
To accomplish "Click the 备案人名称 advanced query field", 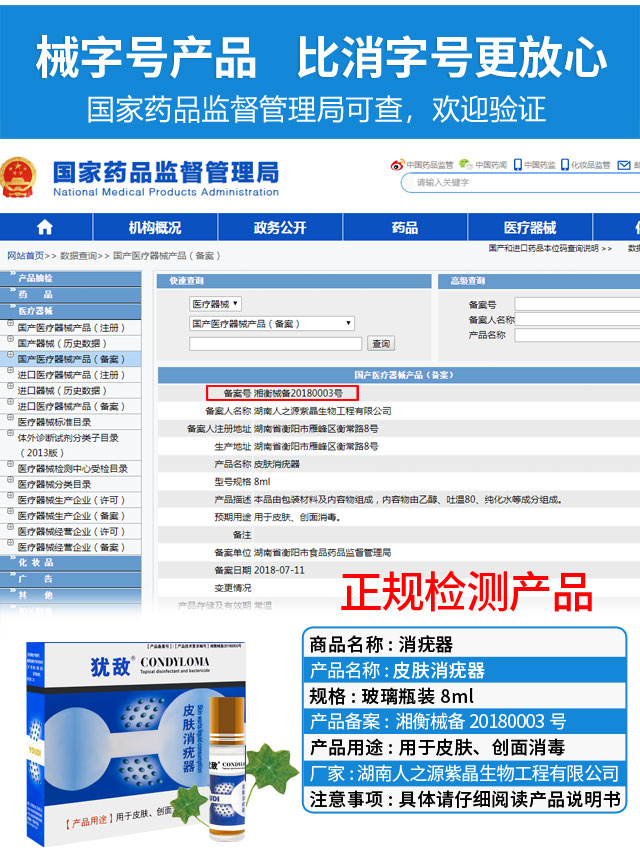I will (577, 319).
